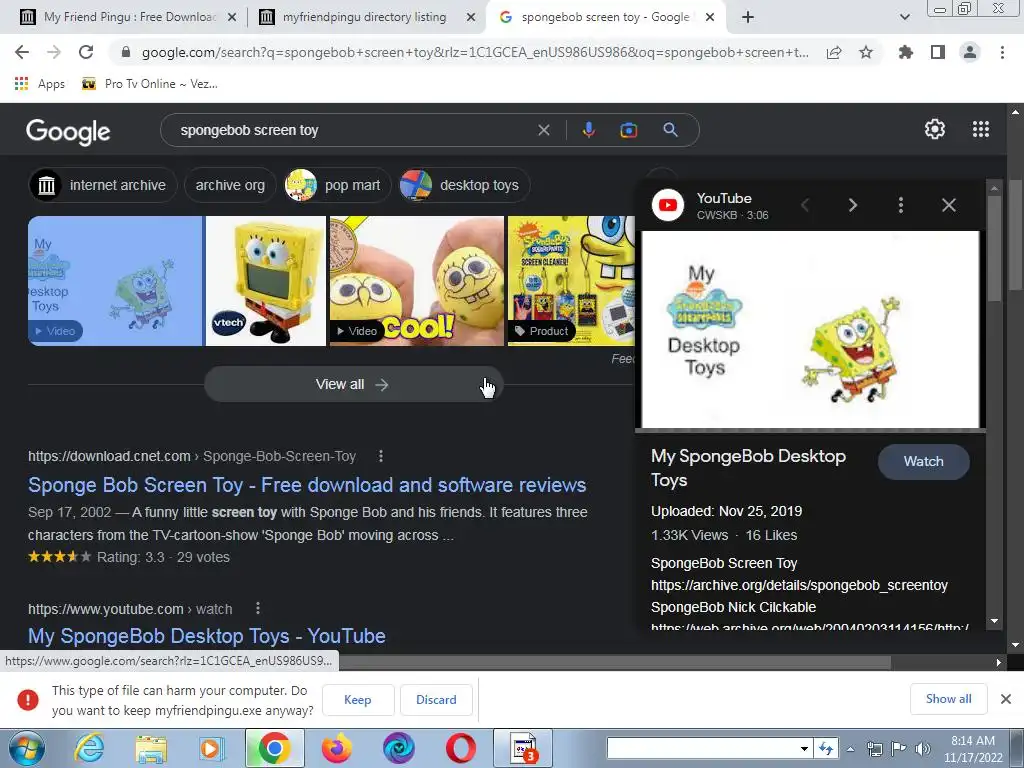Viewport: 1024px width, 768px height.
Task: Go to previous video in YouTube panel
Action: click(x=805, y=205)
